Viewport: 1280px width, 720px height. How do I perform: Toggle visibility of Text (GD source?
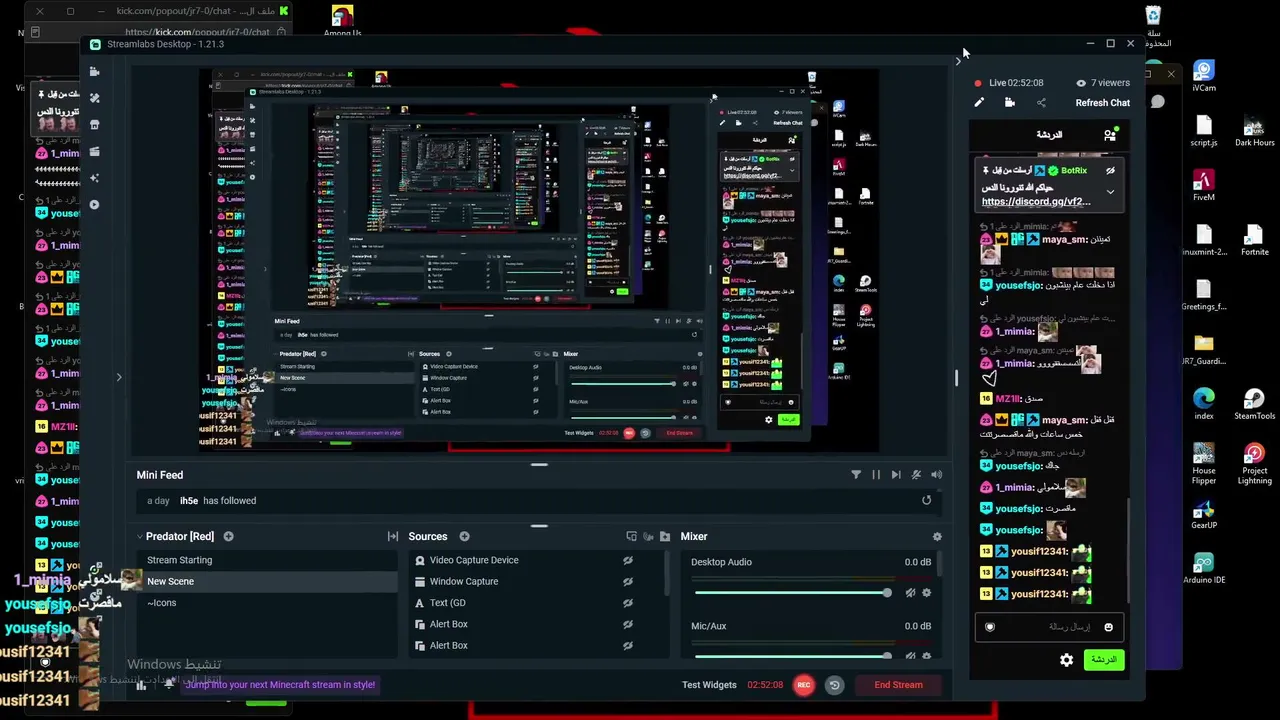tap(628, 603)
